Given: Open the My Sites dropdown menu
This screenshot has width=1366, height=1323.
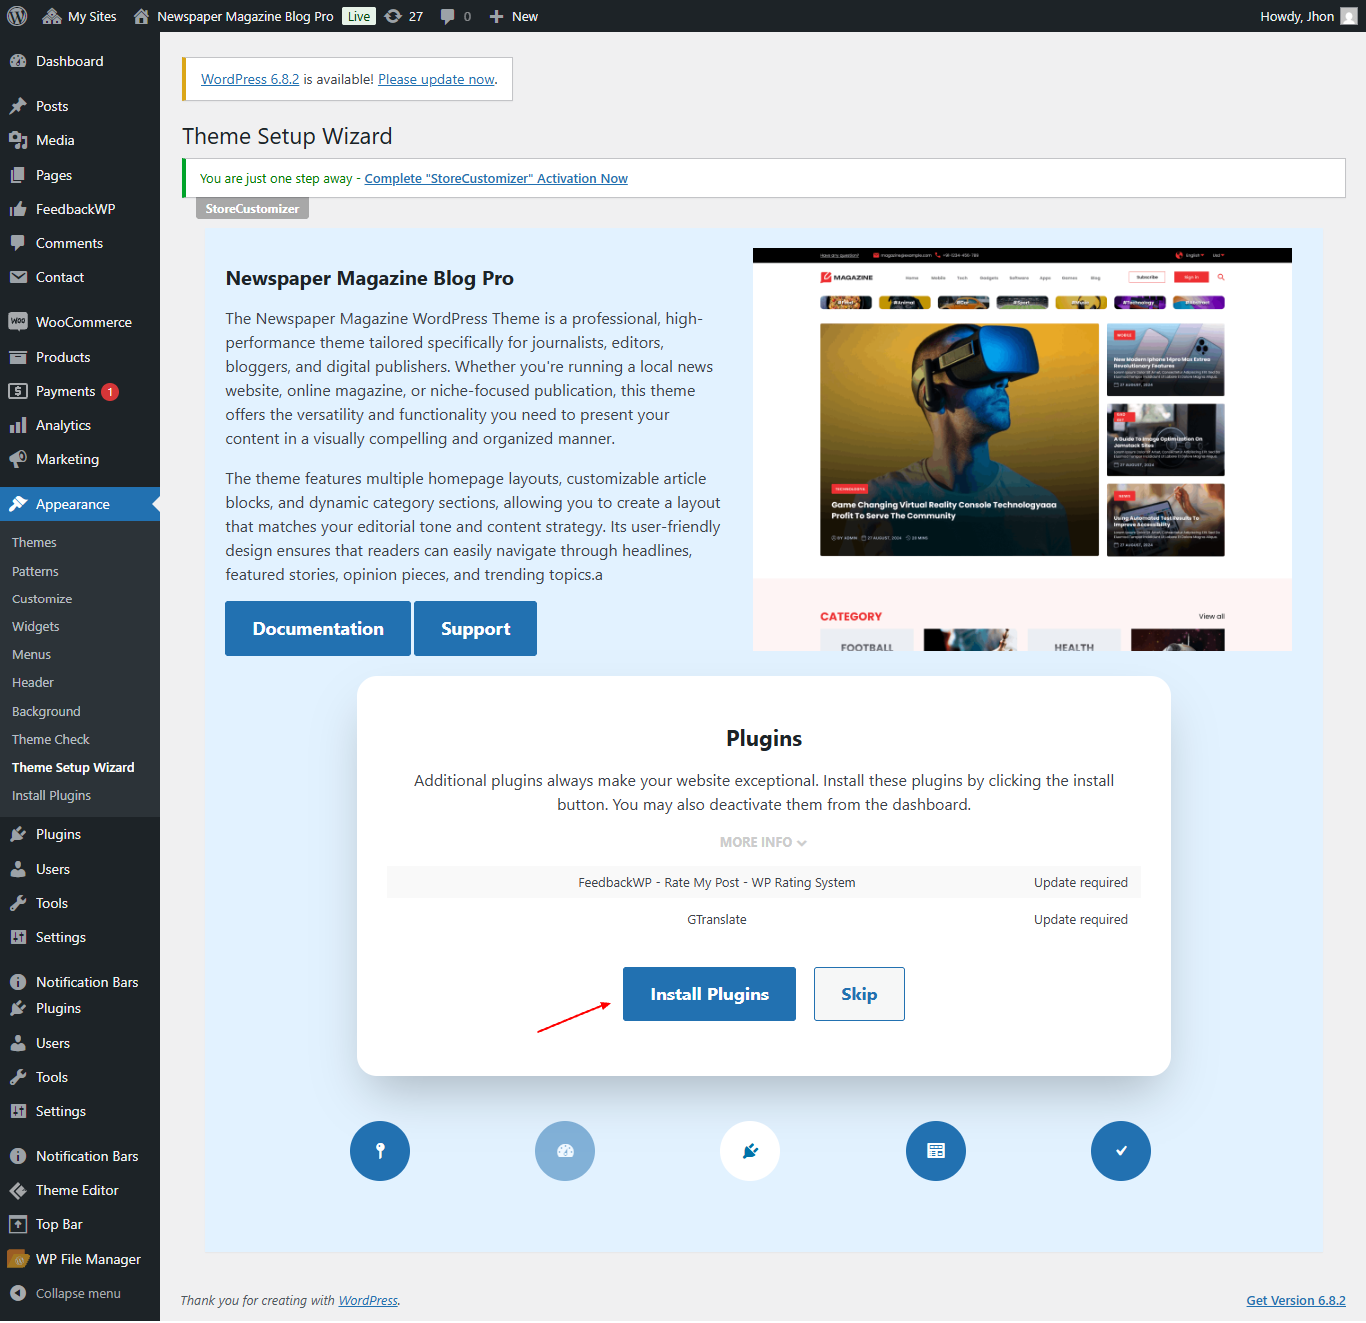Looking at the screenshot, I should pyautogui.click(x=79, y=16).
